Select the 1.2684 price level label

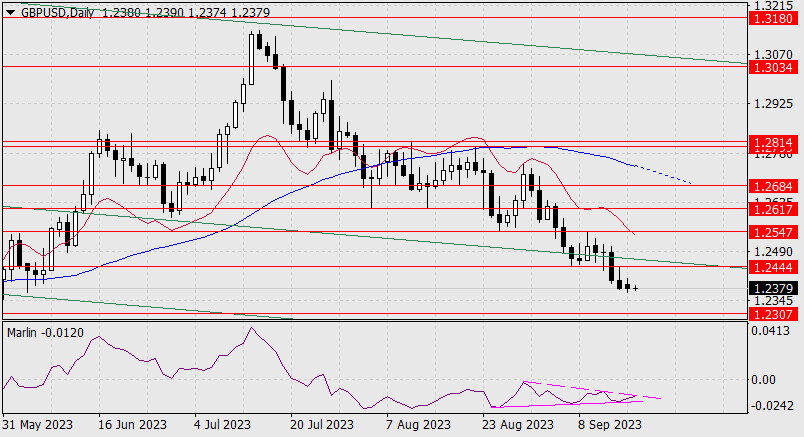click(773, 186)
